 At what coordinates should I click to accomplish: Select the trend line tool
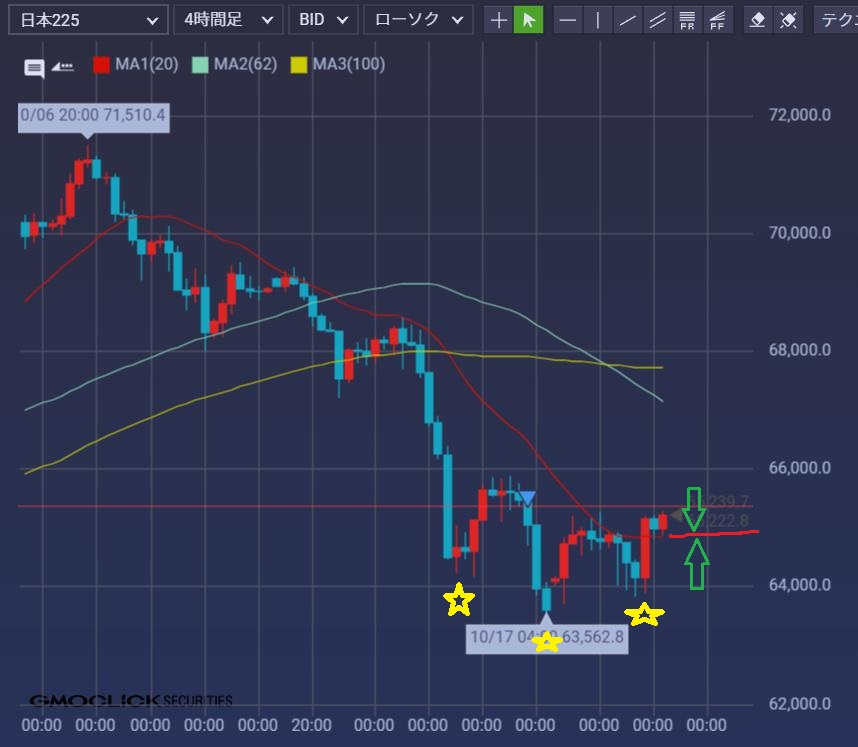(x=628, y=20)
